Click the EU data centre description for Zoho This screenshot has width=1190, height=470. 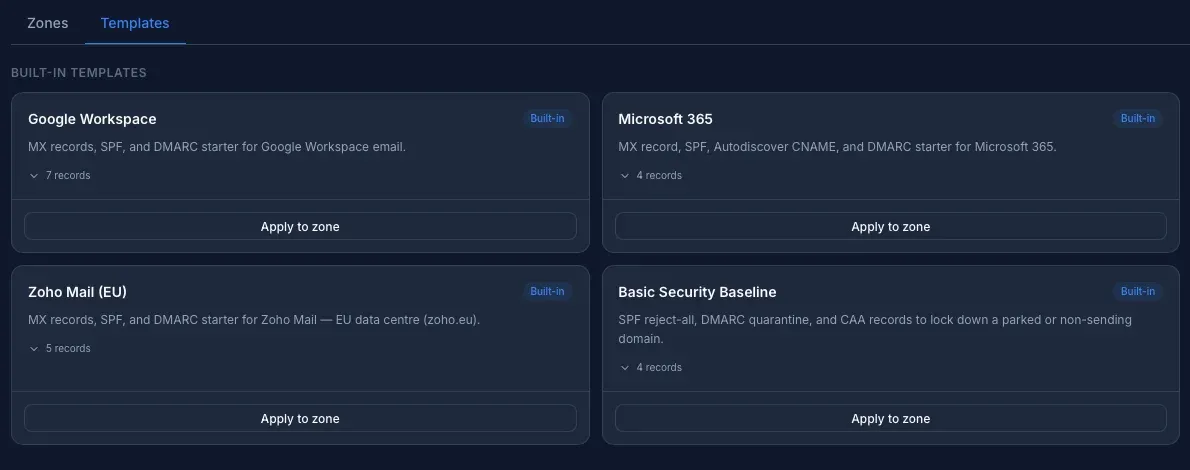pos(254,320)
